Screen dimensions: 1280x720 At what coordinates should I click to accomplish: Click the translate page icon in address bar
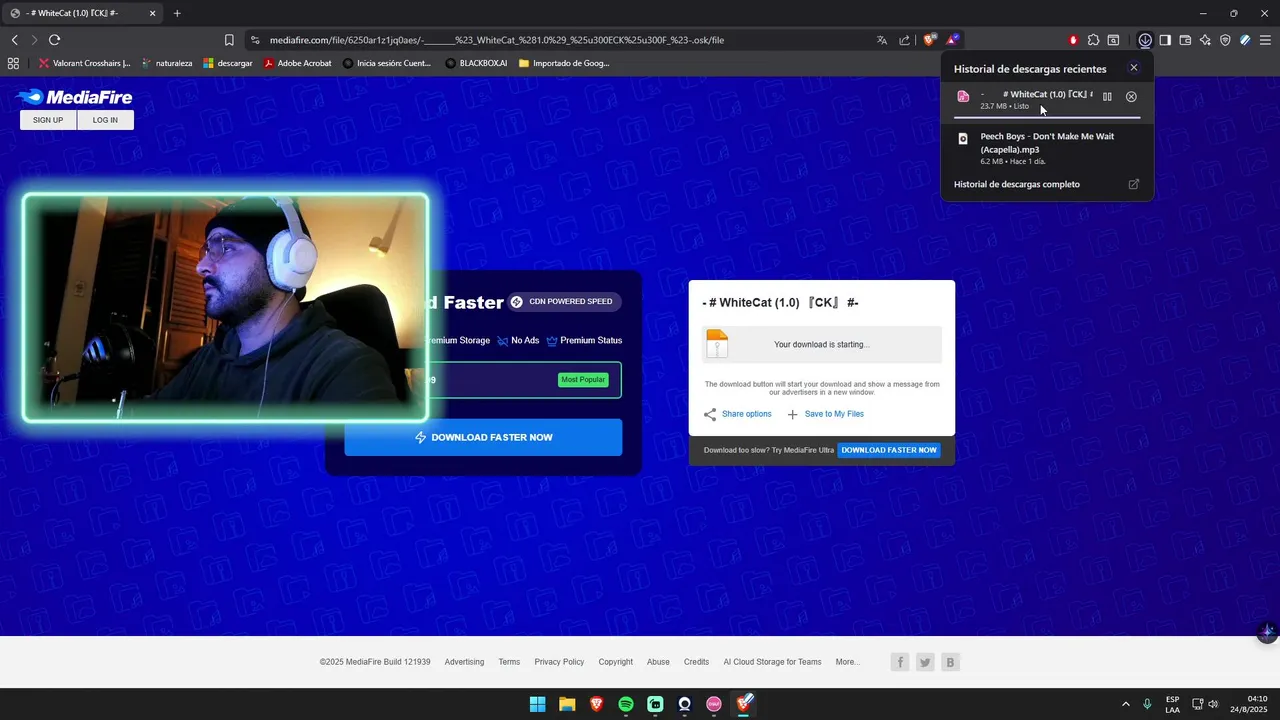pyautogui.click(x=882, y=40)
